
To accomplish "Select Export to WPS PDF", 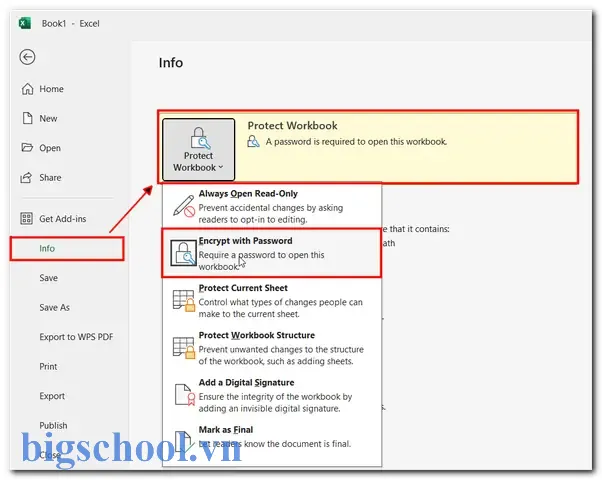I will coord(76,337).
